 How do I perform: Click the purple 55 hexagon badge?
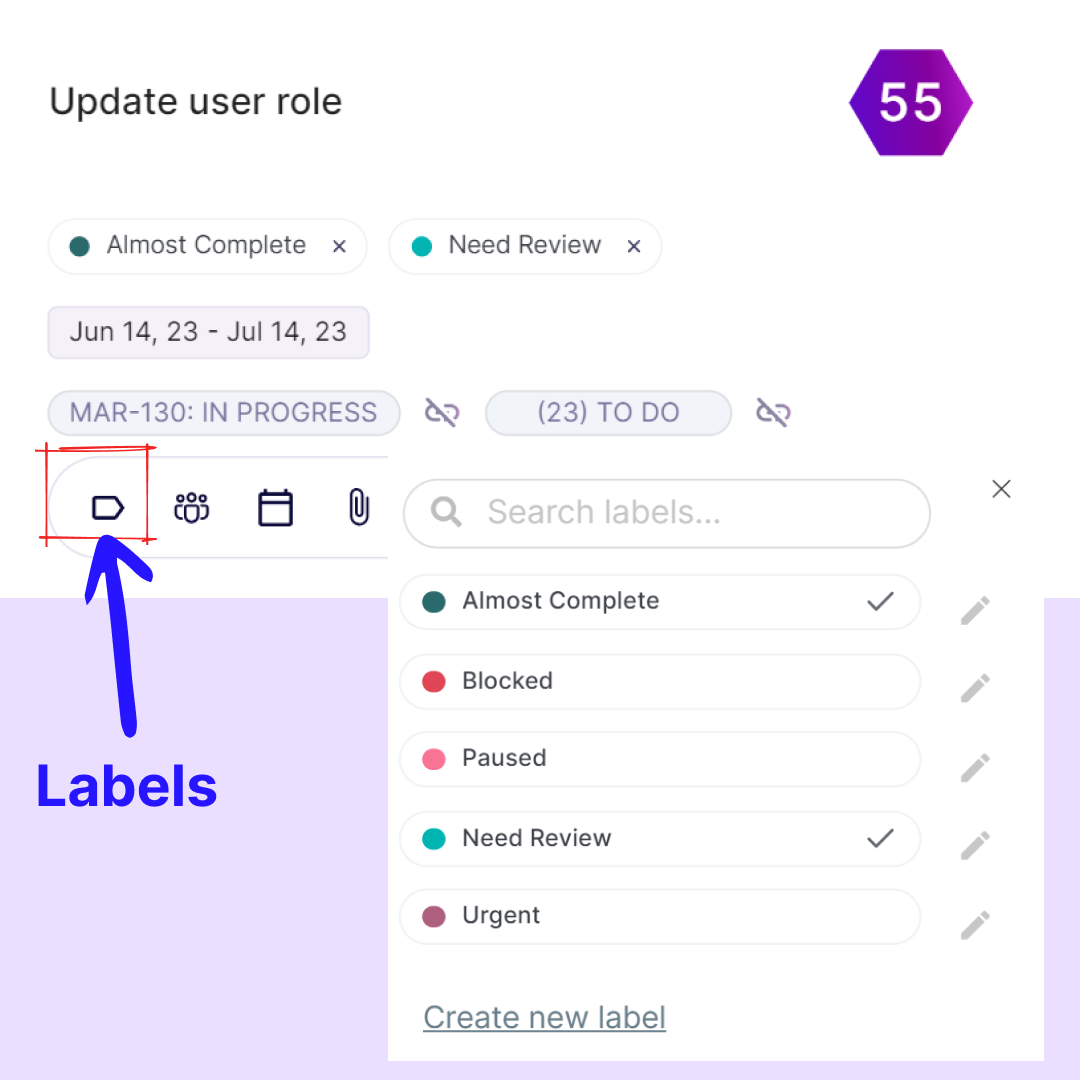(910, 102)
